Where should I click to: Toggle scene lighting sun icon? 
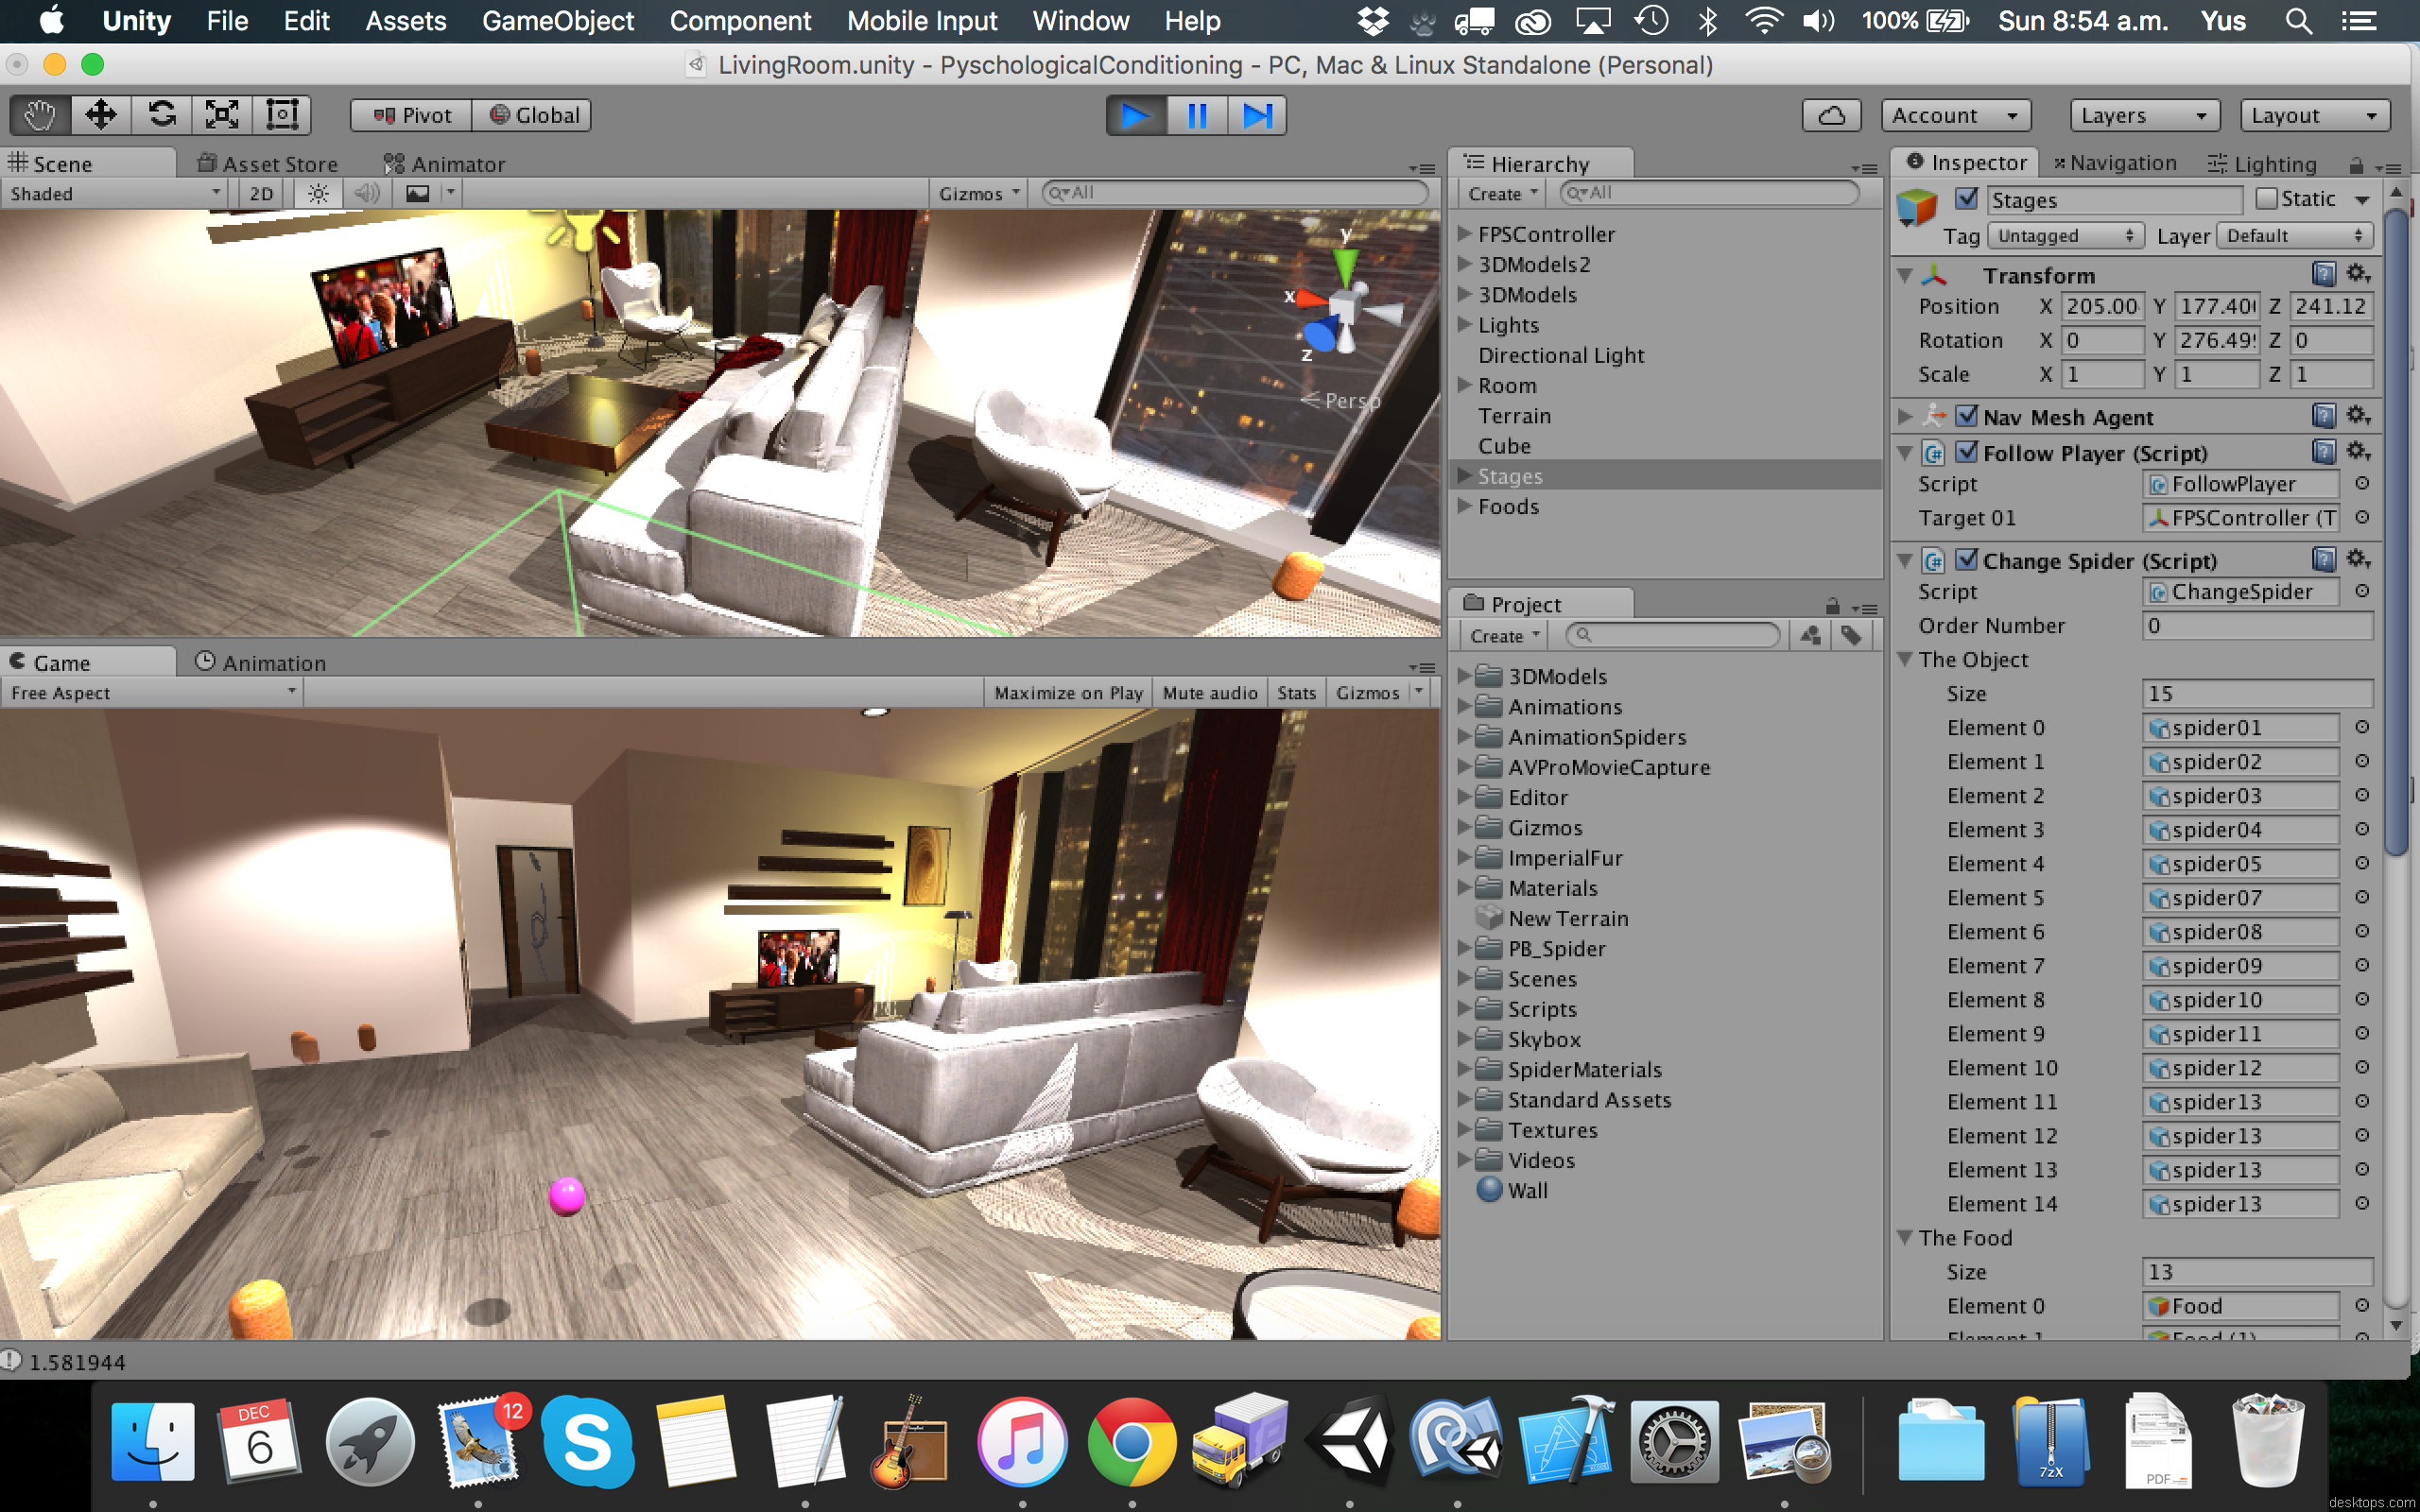click(318, 193)
